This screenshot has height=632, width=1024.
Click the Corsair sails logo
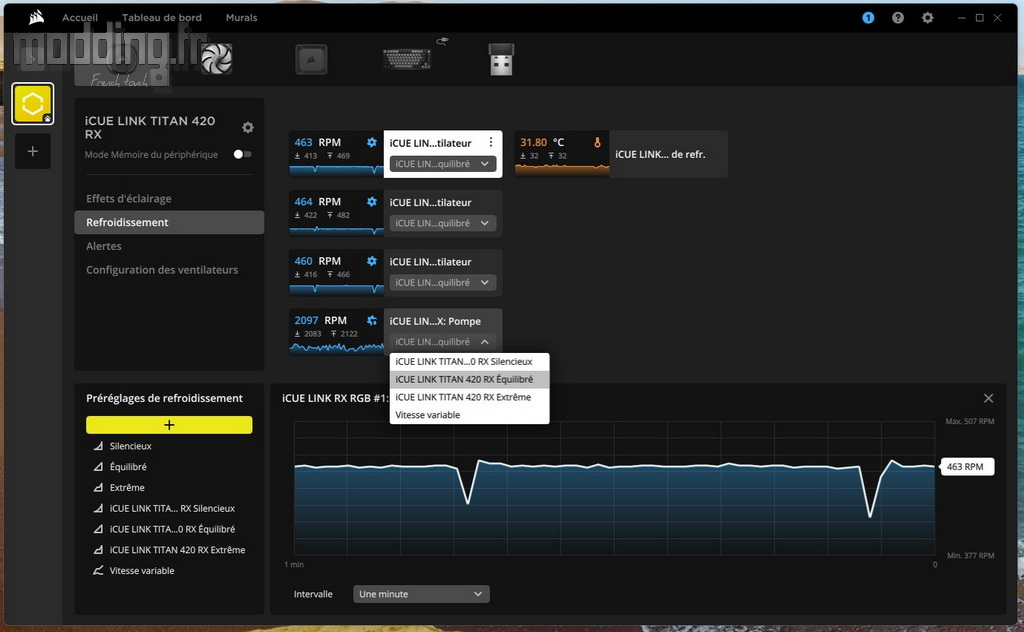(x=37, y=18)
